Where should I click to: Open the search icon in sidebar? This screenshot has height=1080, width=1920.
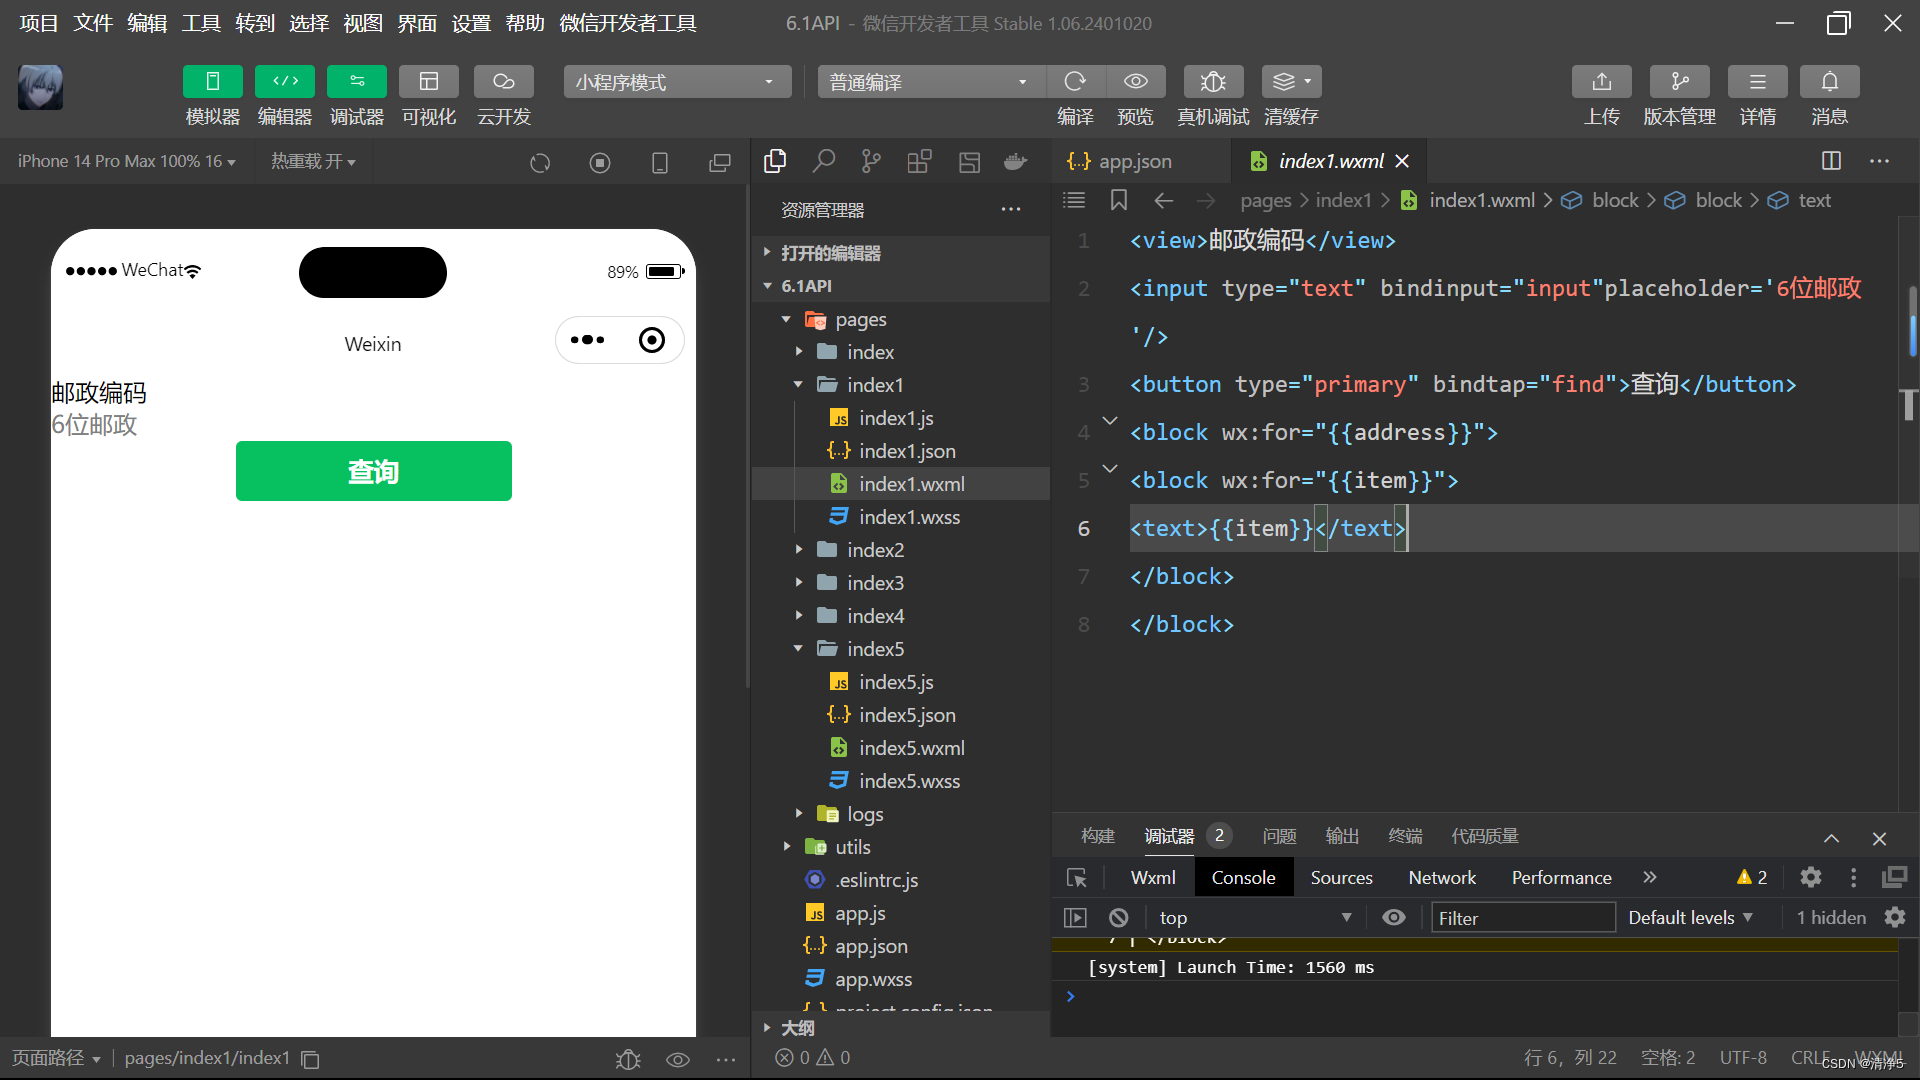click(823, 161)
